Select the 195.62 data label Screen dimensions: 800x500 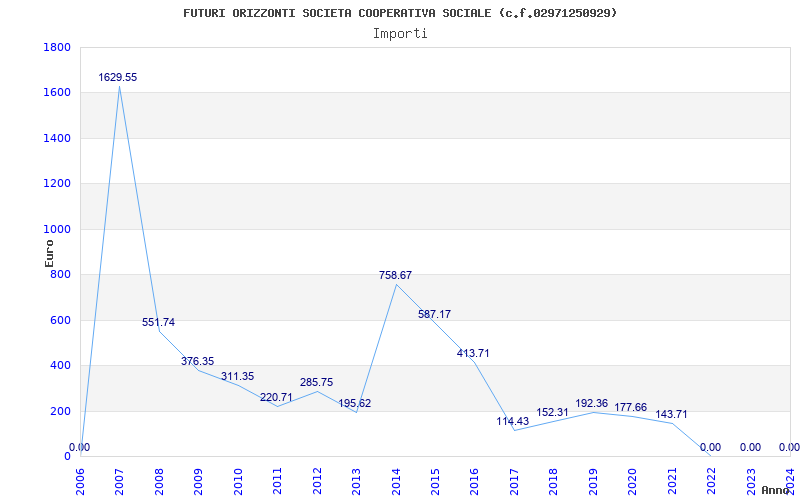pyautogui.click(x=355, y=404)
